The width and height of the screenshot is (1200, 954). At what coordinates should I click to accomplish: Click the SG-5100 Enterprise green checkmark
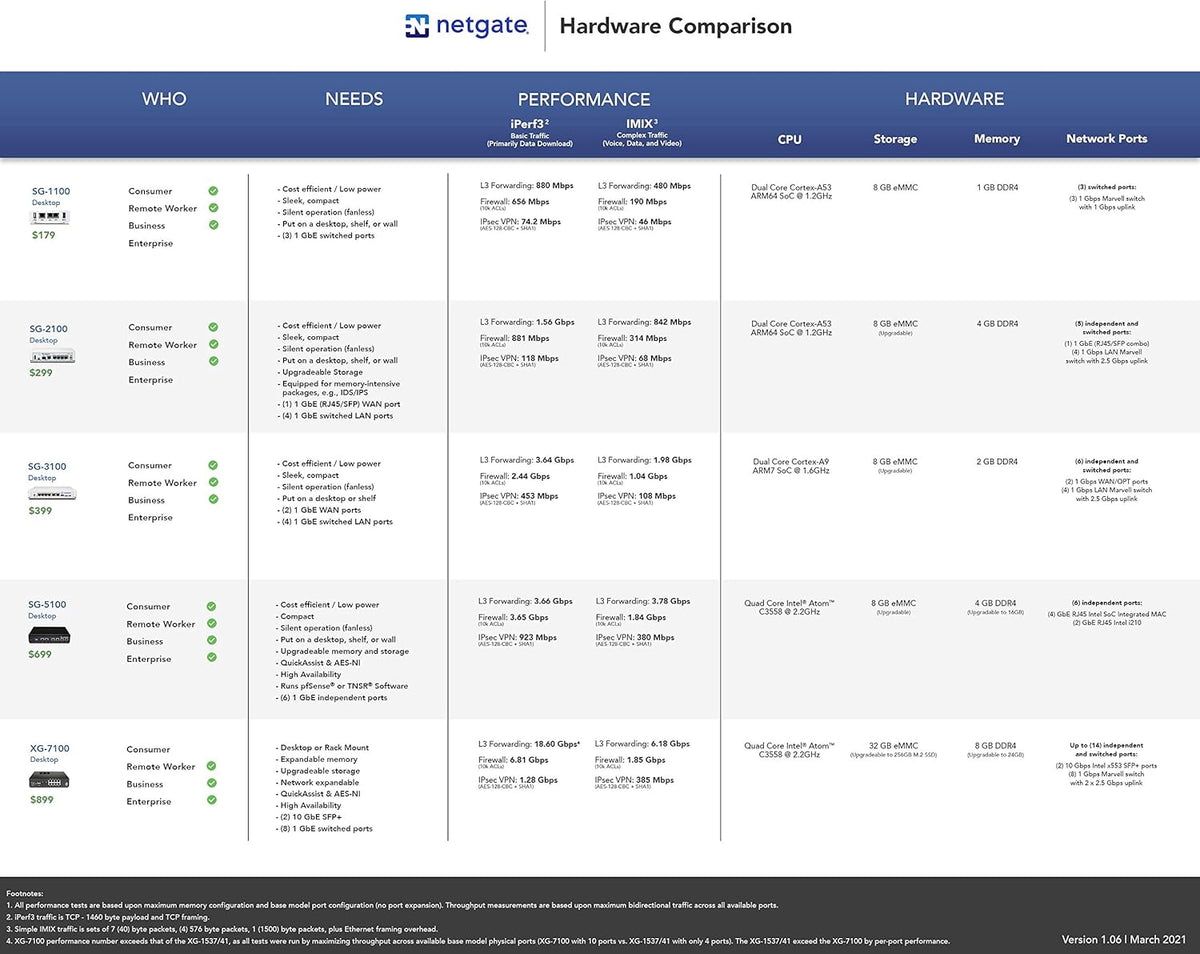pyautogui.click(x=211, y=658)
